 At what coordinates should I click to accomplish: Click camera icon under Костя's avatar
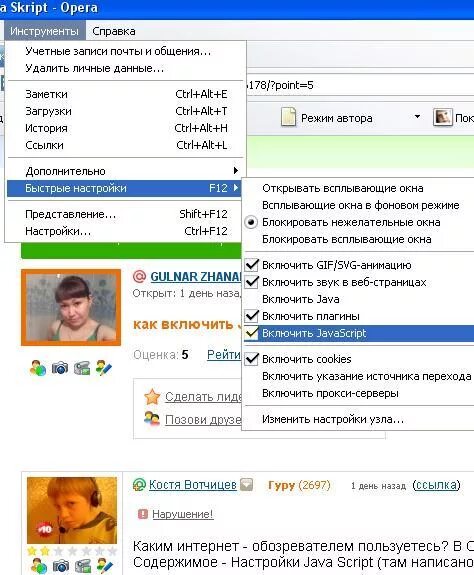61,566
